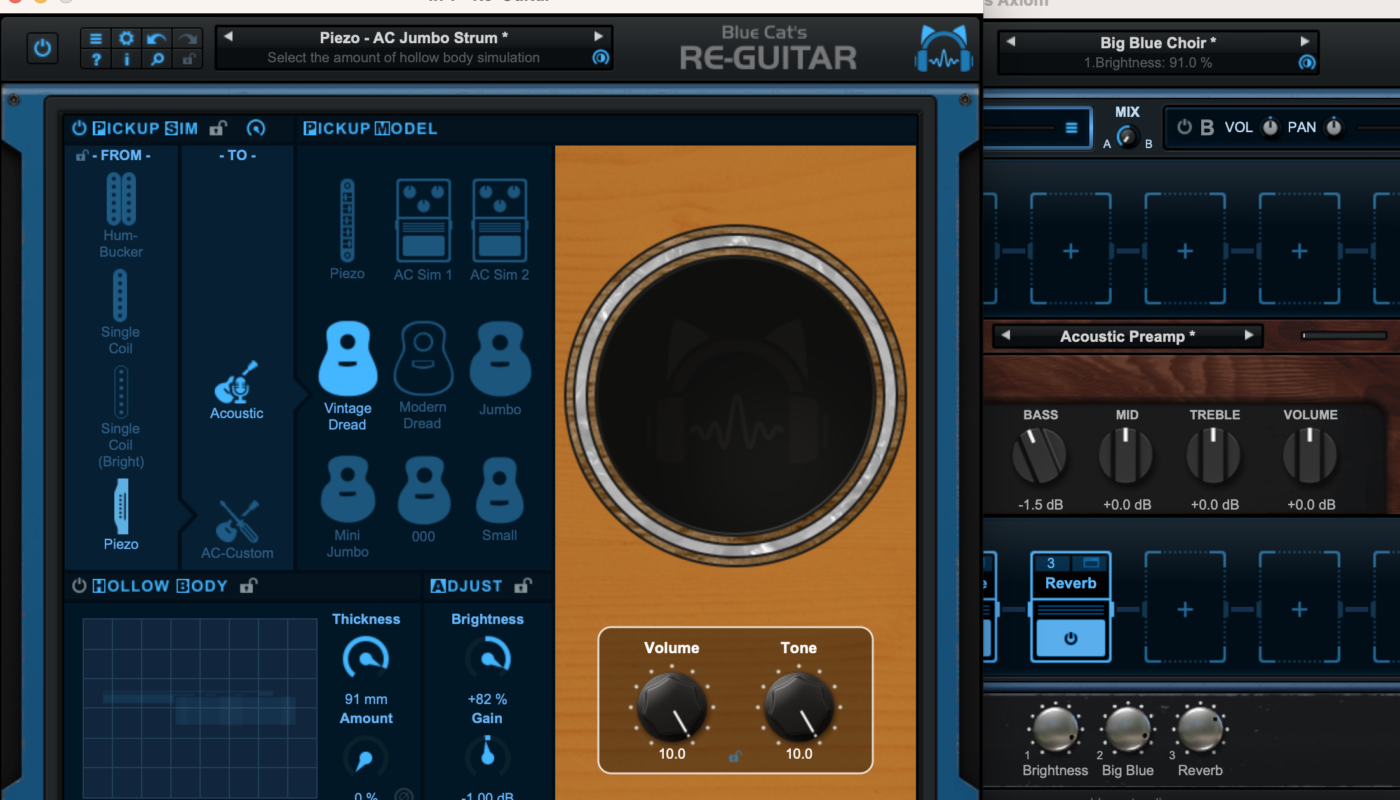Select the Humbucker source pickup
The height and width of the screenshot is (800, 1400).
[121, 215]
